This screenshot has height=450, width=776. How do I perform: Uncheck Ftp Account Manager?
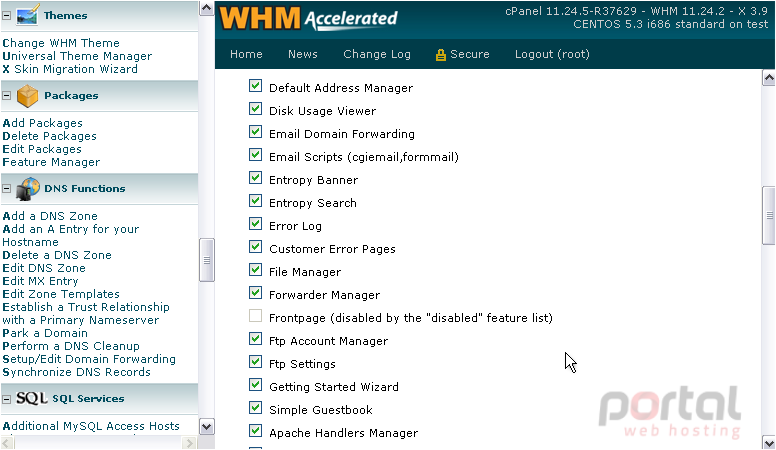coord(255,339)
